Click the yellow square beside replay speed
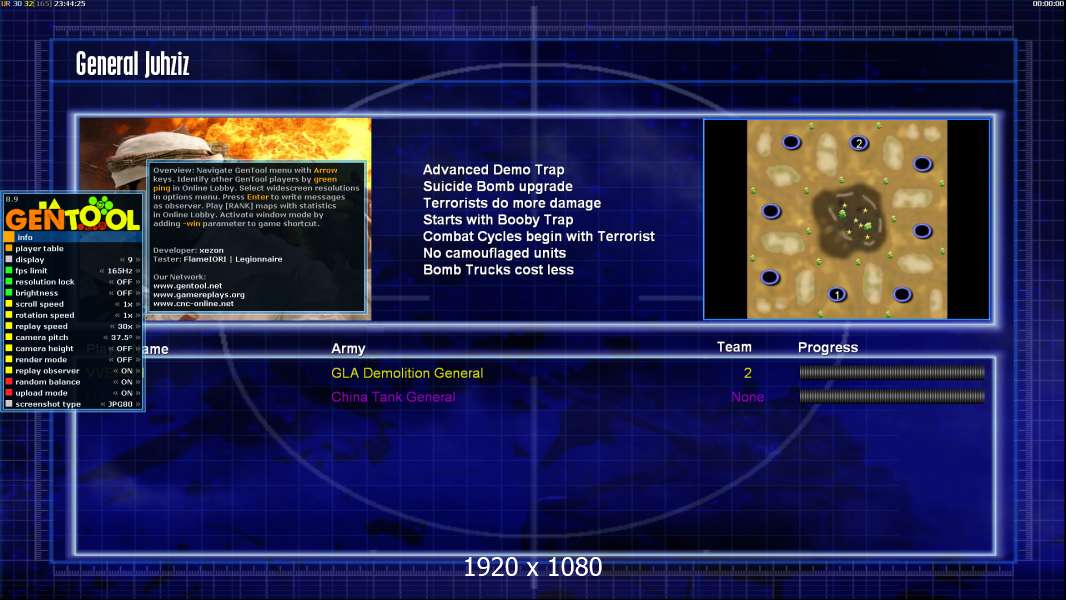The image size is (1066, 600). (x=9, y=326)
